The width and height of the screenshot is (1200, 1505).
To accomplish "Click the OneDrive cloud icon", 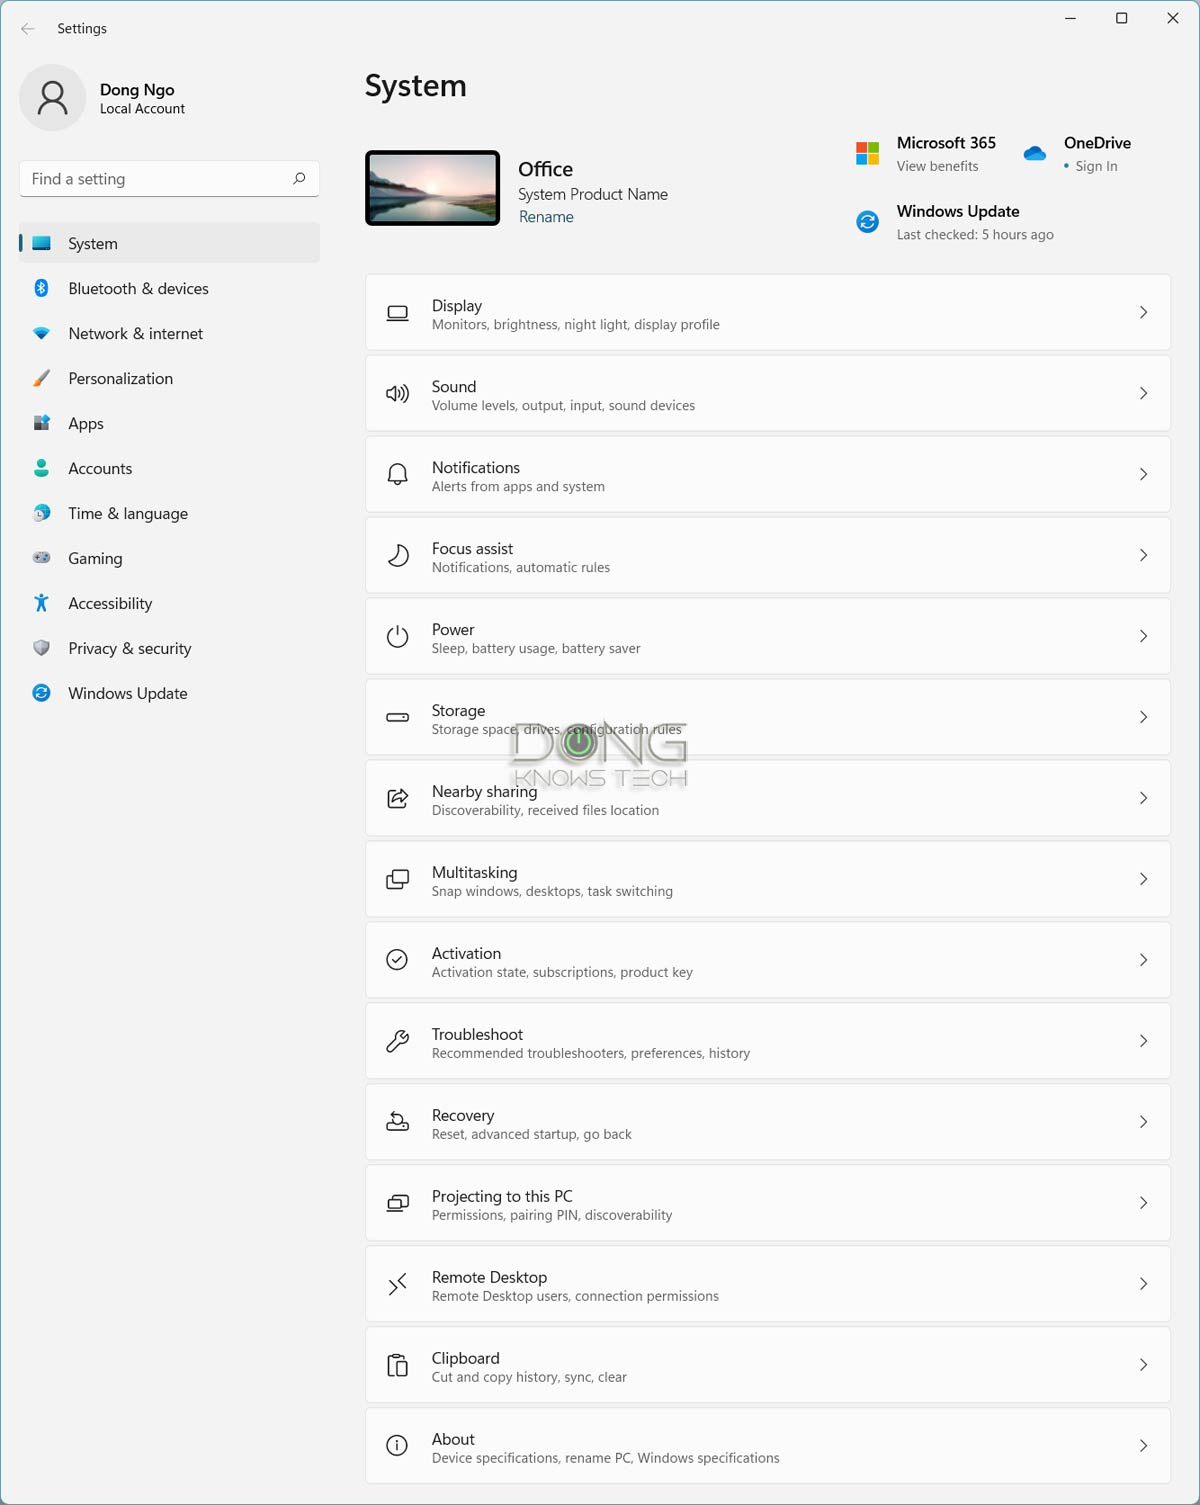I will pos(1035,153).
